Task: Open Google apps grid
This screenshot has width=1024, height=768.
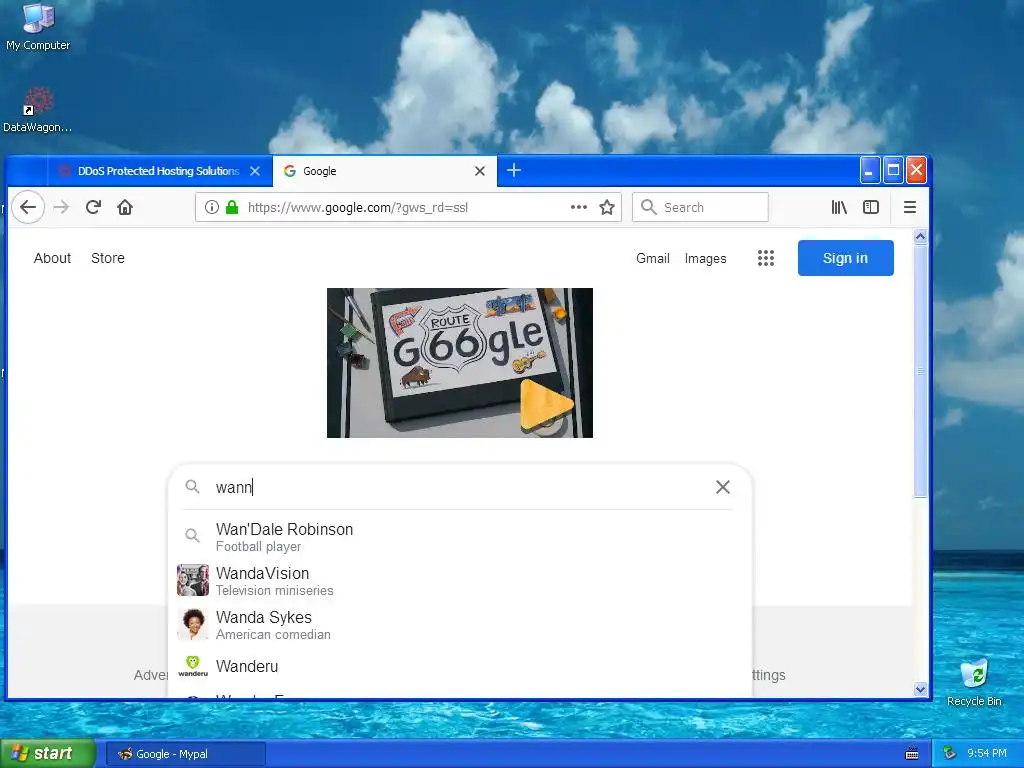Action: point(766,258)
